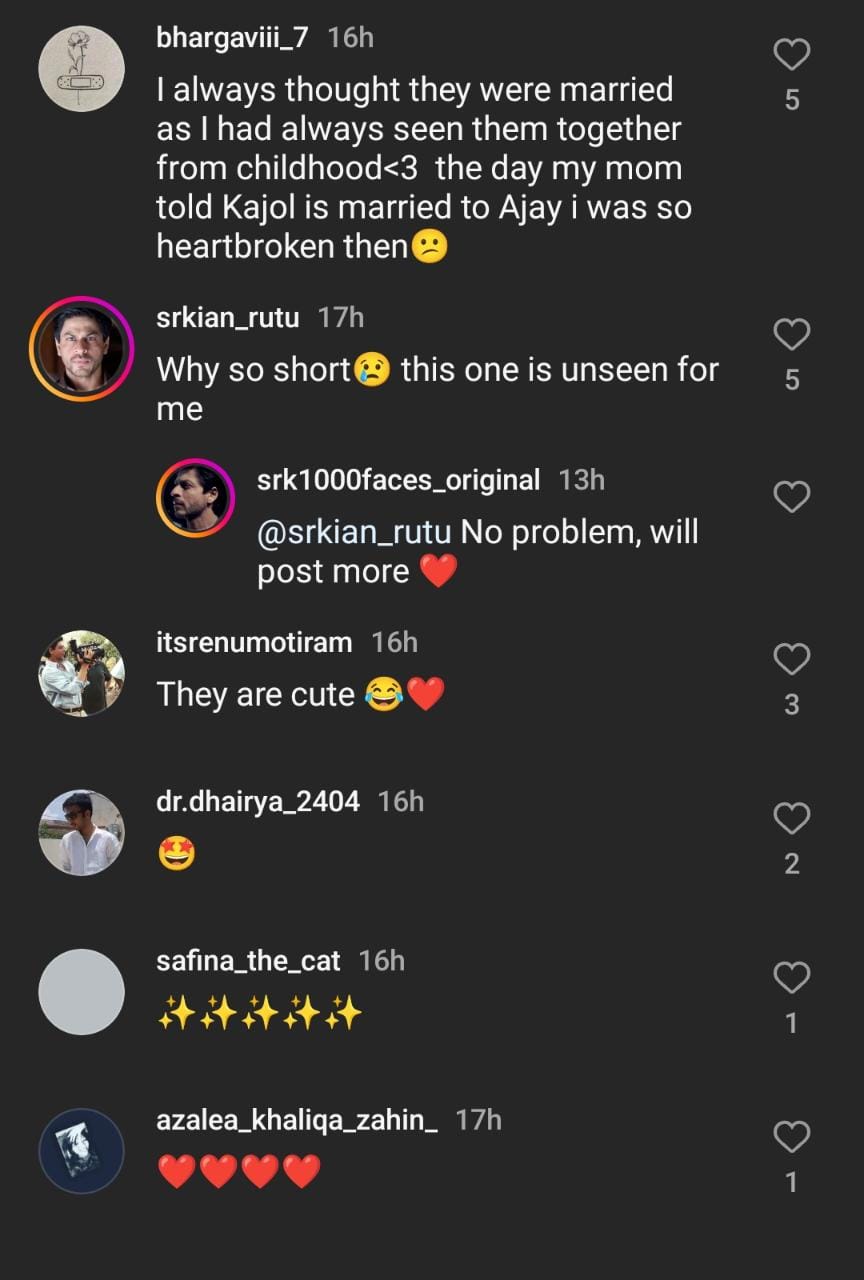Open bhargaviii_7's profile picture
Image resolution: width=864 pixels, height=1280 pixels.
pos(81,69)
